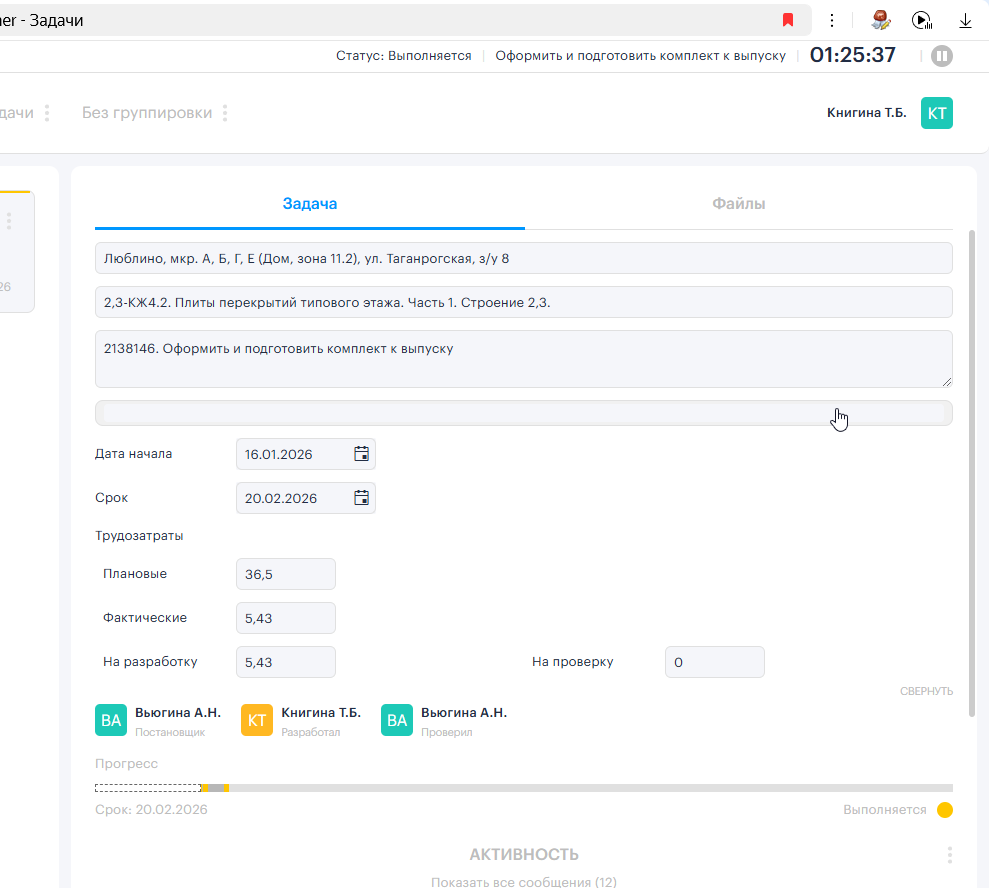Viewport: 989px width, 888px height.
Task: Click the empty field below the description
Action: point(524,413)
